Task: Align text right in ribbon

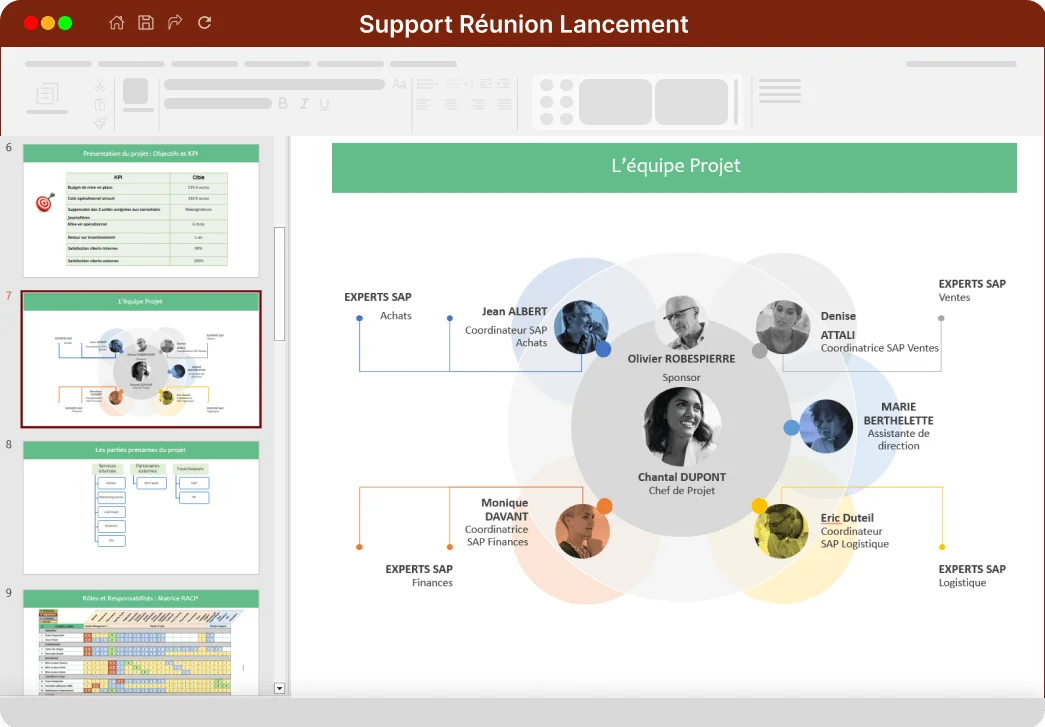Action: 478,105
